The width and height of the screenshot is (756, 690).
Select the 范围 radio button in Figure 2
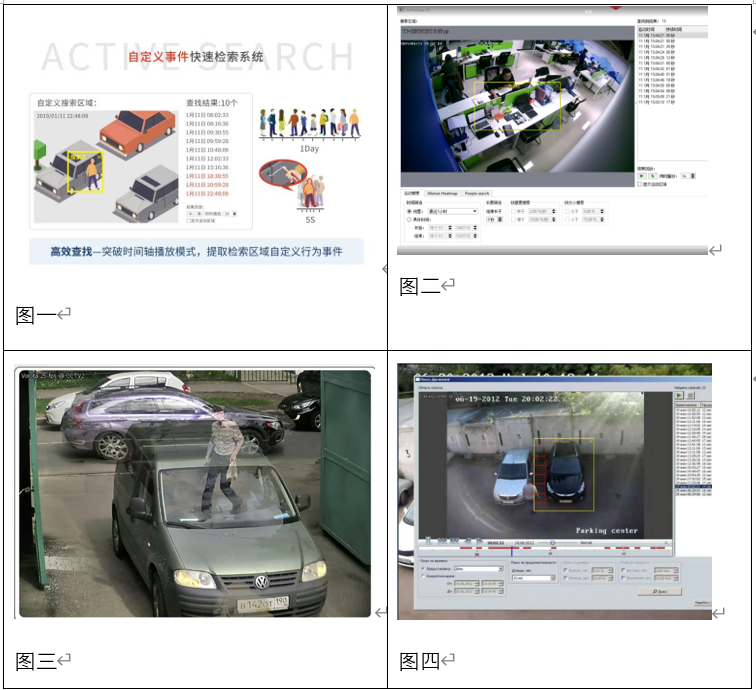click(408, 211)
